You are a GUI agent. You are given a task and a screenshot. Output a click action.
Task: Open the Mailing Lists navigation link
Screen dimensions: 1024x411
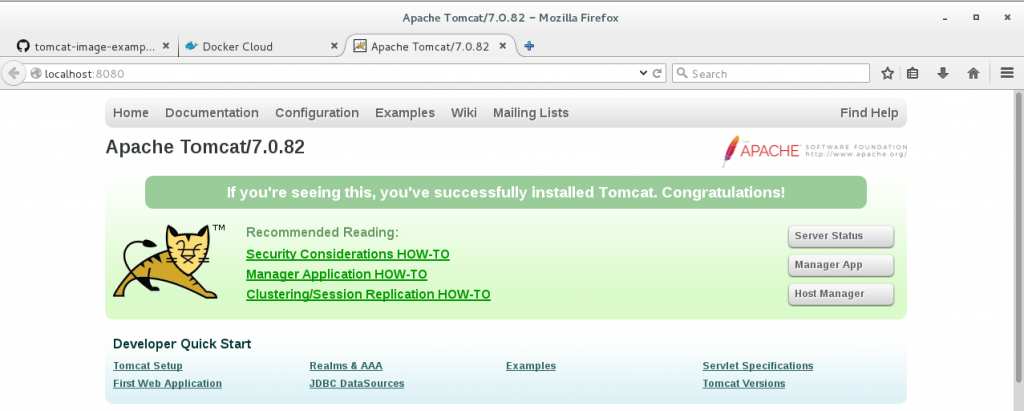point(531,113)
